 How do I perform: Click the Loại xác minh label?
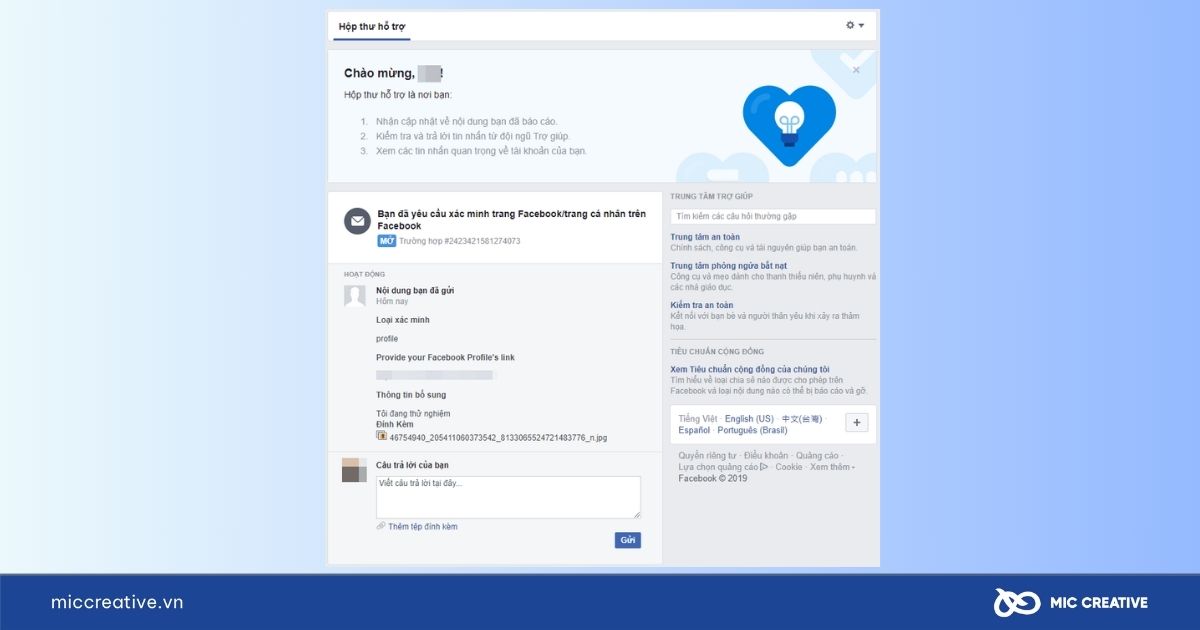coord(403,320)
